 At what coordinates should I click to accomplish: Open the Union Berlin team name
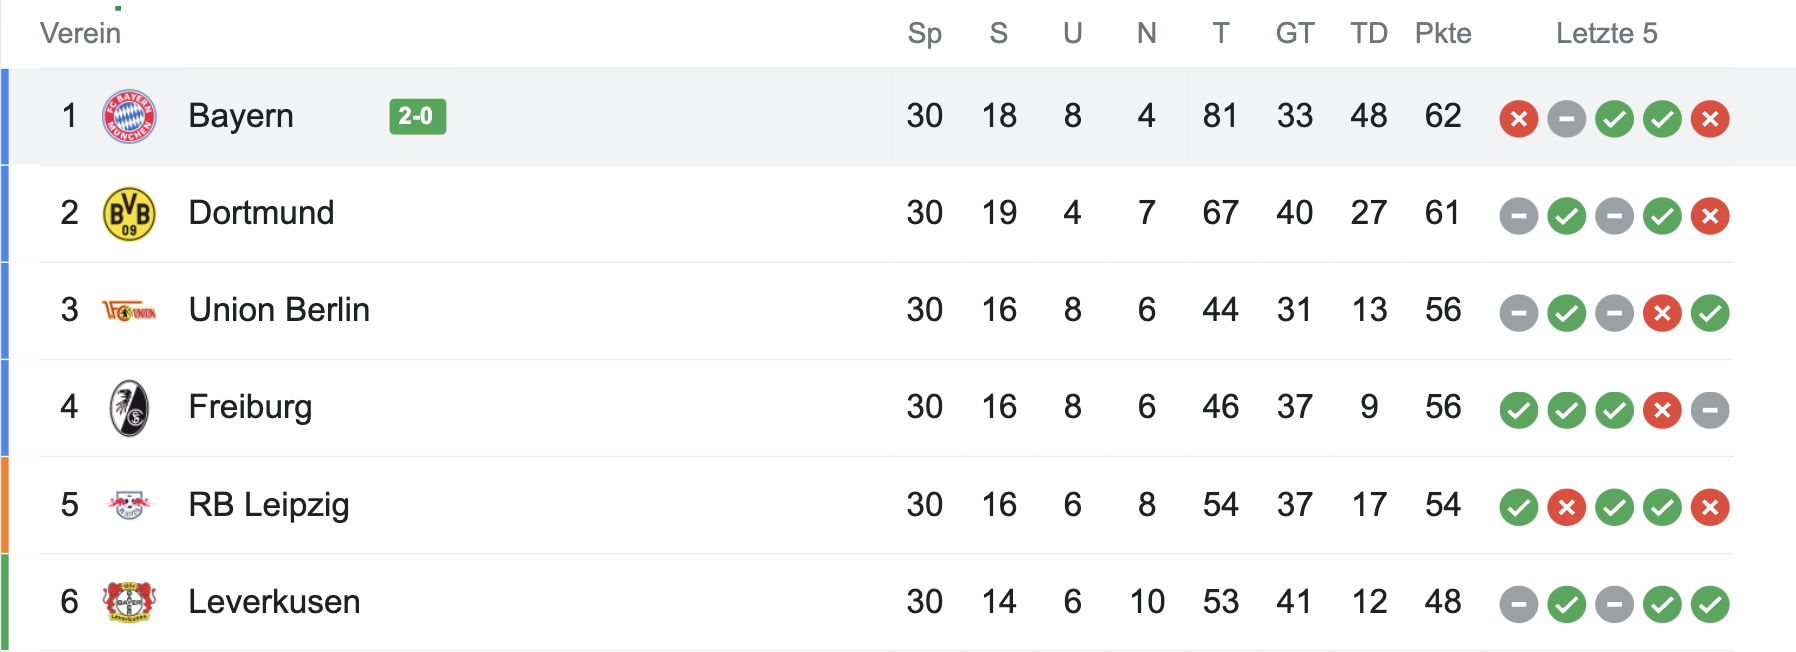tap(279, 310)
